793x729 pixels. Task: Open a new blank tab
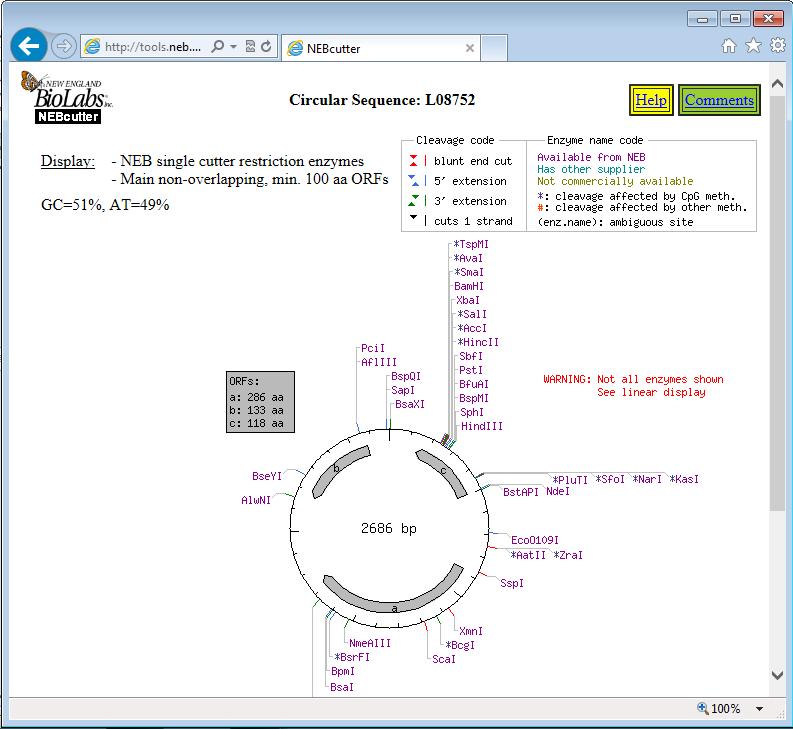pos(494,49)
